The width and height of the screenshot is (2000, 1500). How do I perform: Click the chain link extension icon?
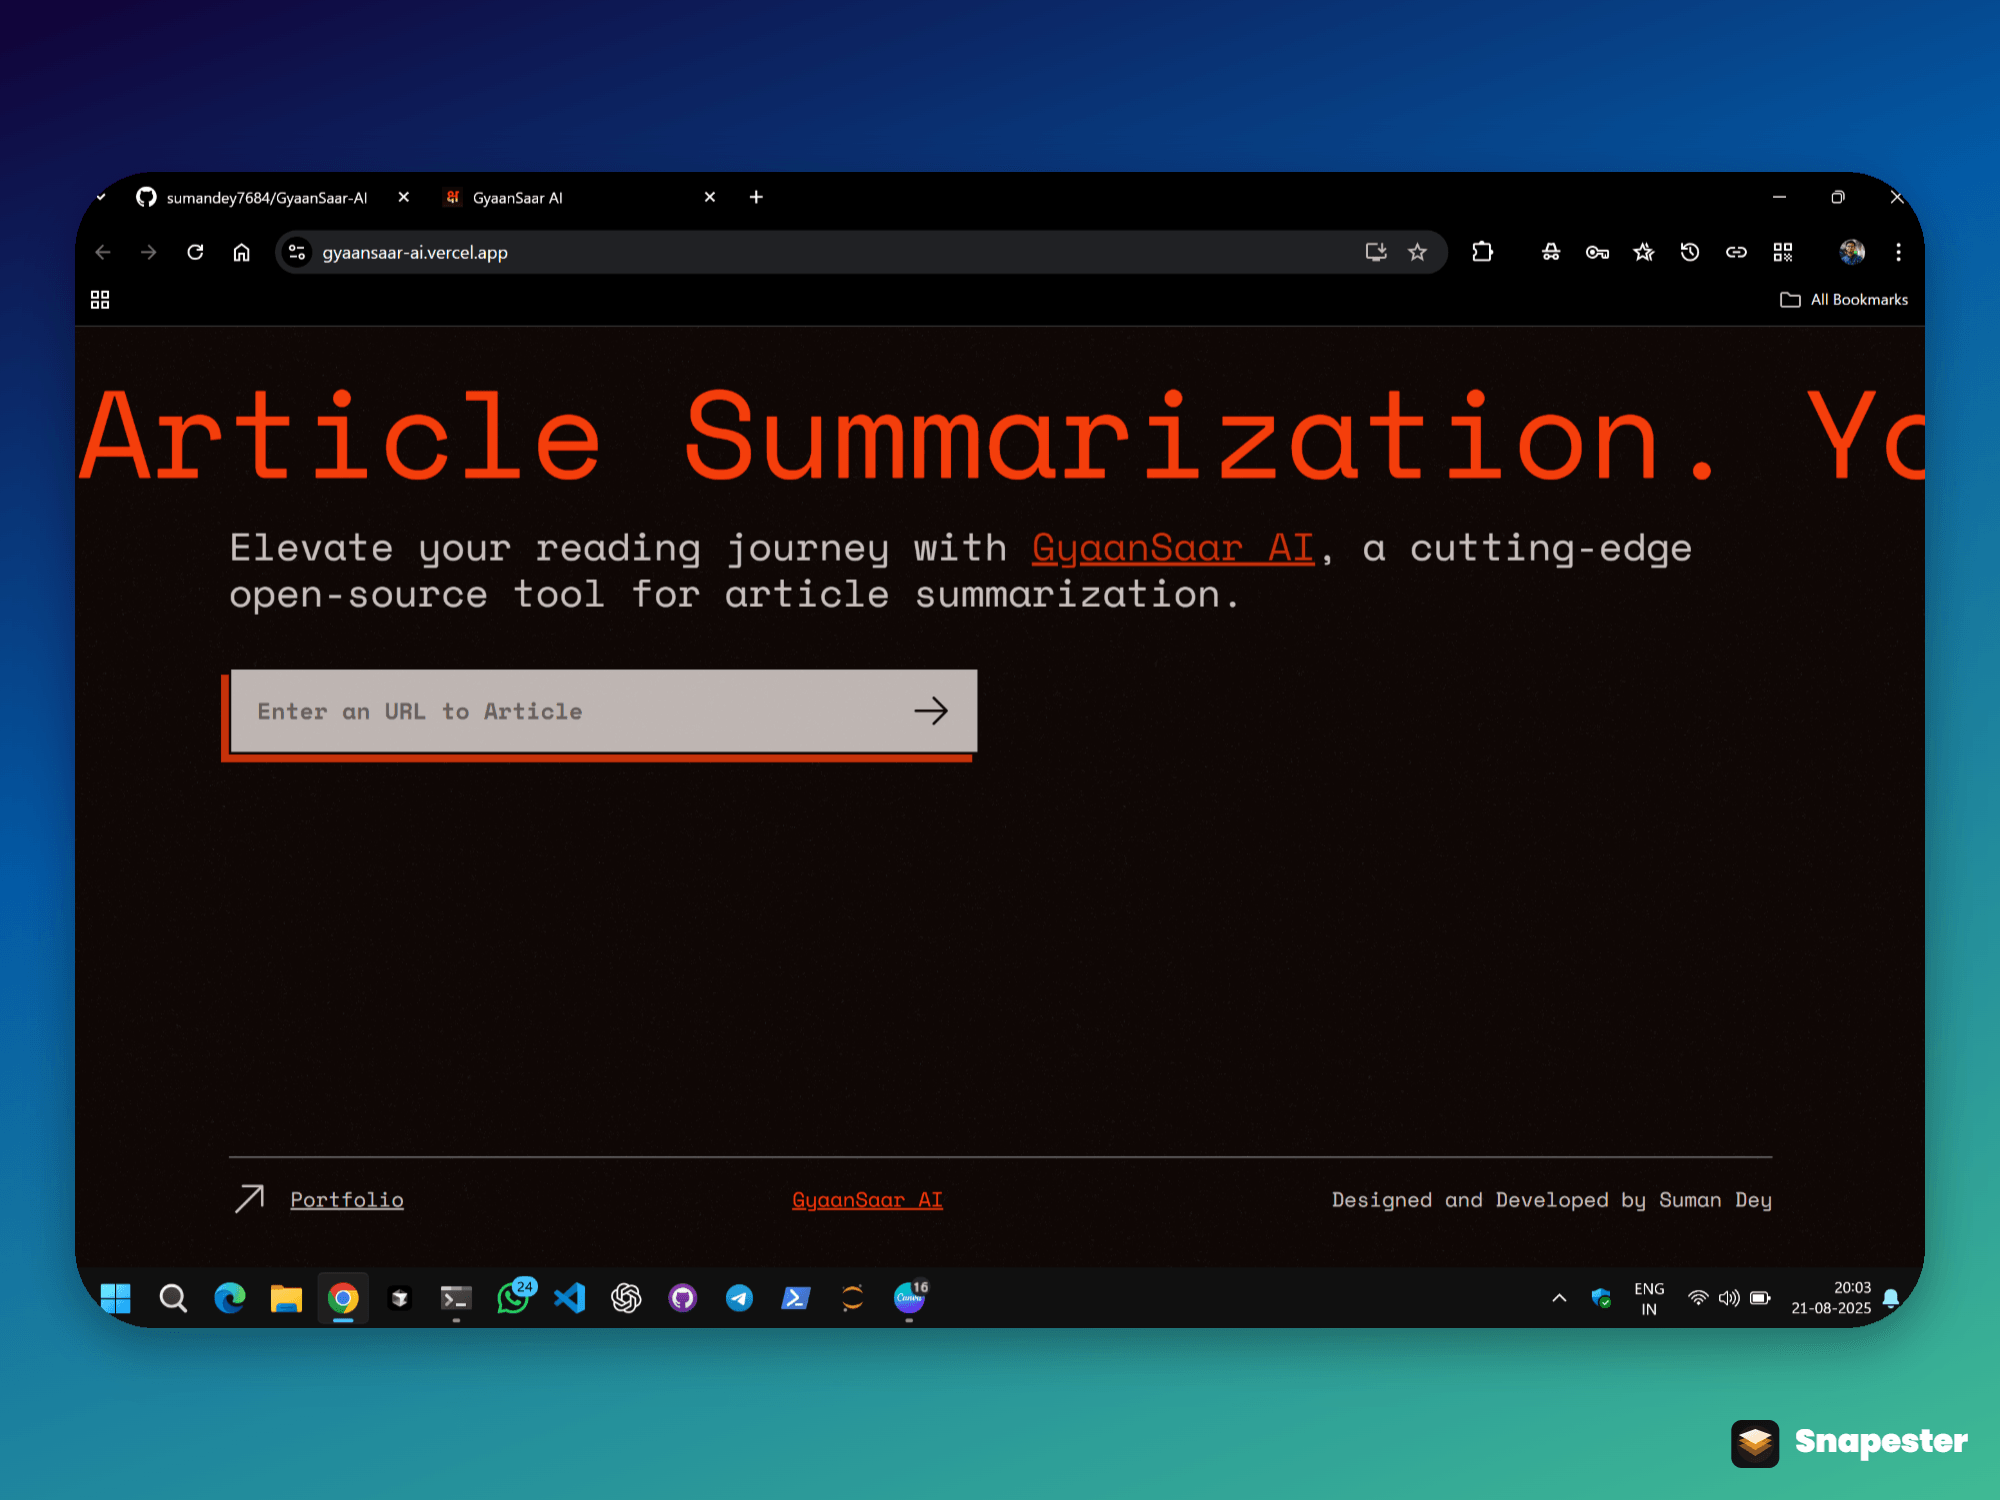[x=1736, y=253]
